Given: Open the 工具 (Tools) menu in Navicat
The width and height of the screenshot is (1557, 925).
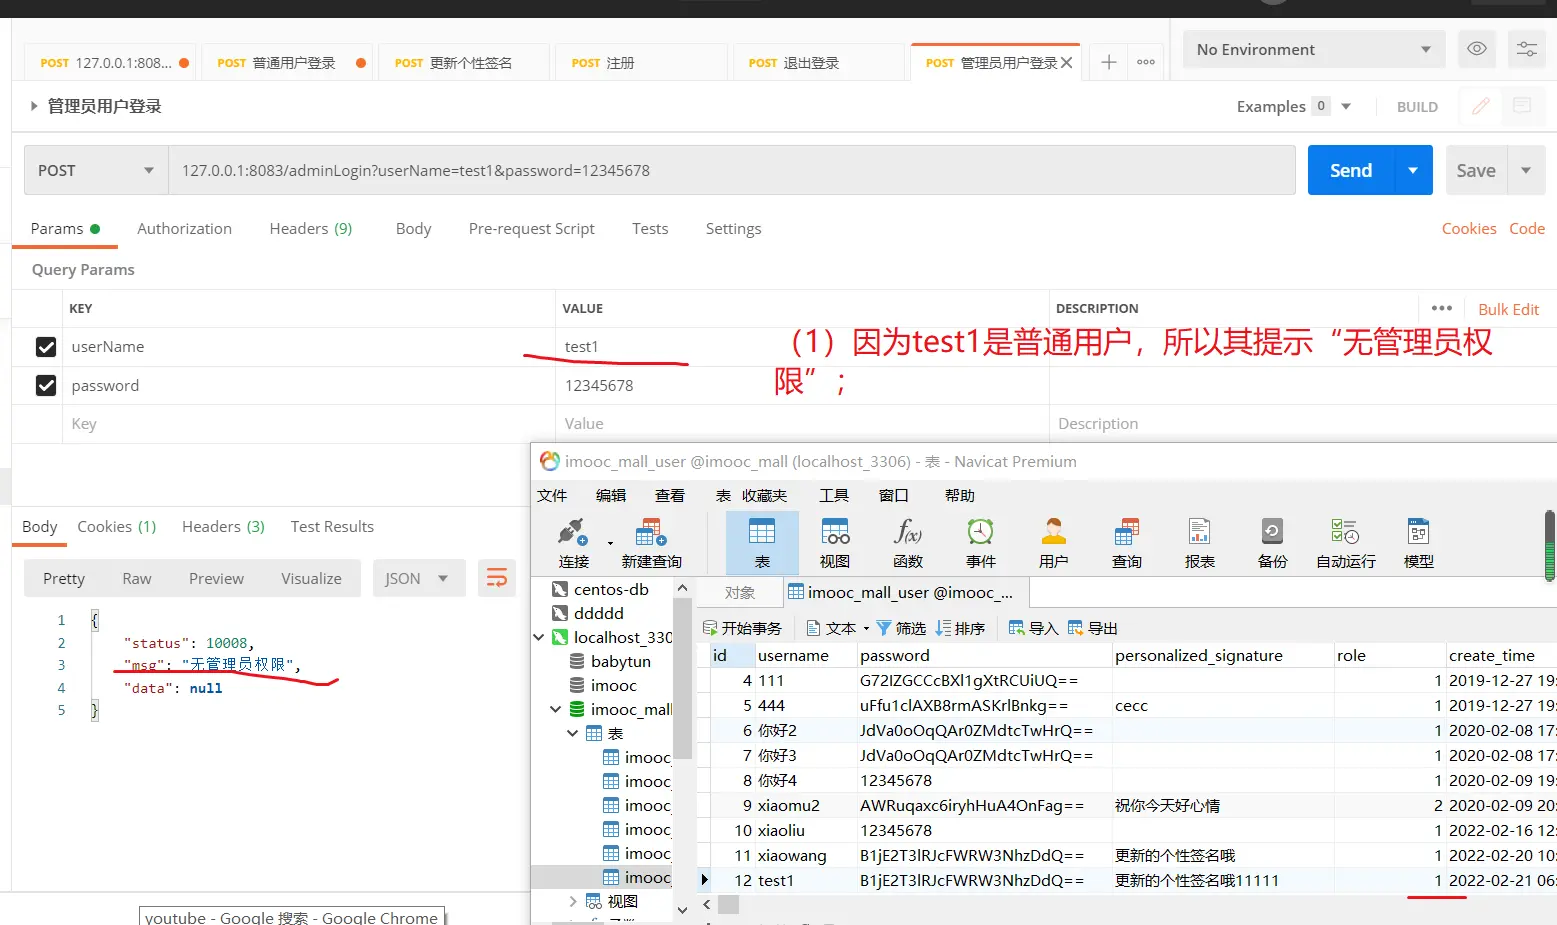Looking at the screenshot, I should [x=833, y=496].
